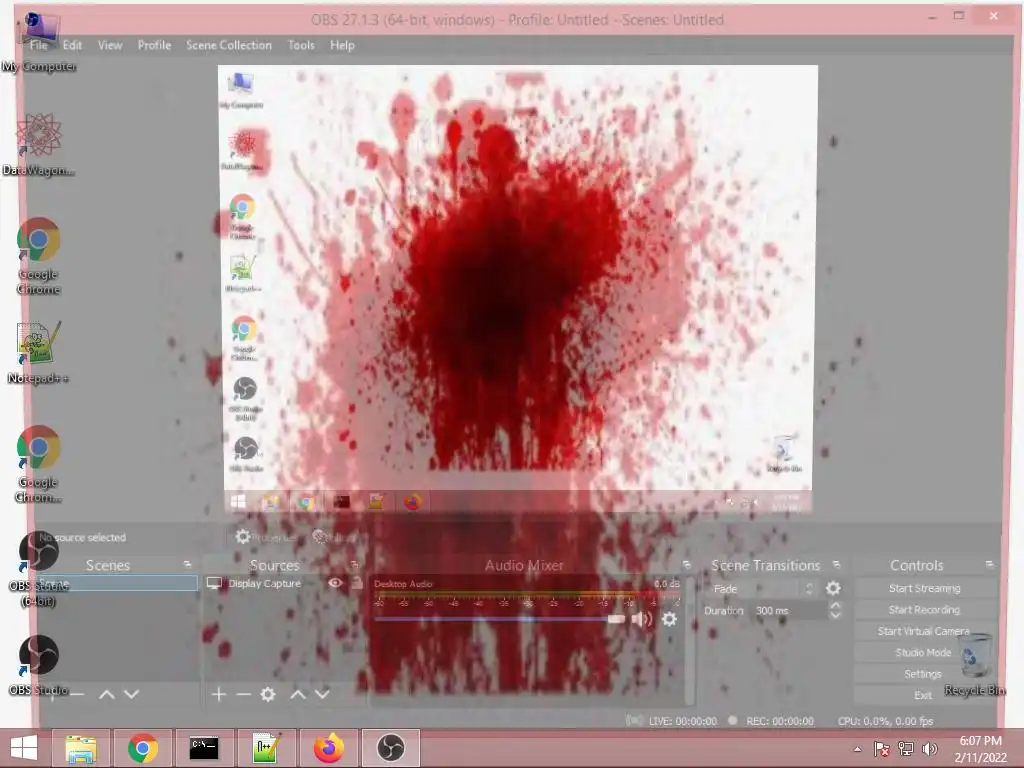This screenshot has width=1024, height=768.
Task: Open the File menu in OBS
Action: click(x=39, y=45)
